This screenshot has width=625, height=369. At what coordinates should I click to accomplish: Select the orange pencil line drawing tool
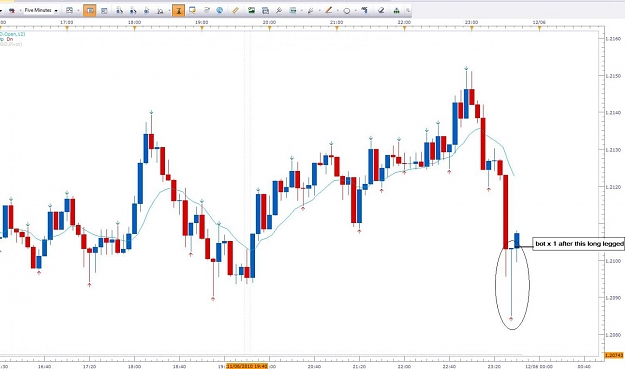click(328, 10)
